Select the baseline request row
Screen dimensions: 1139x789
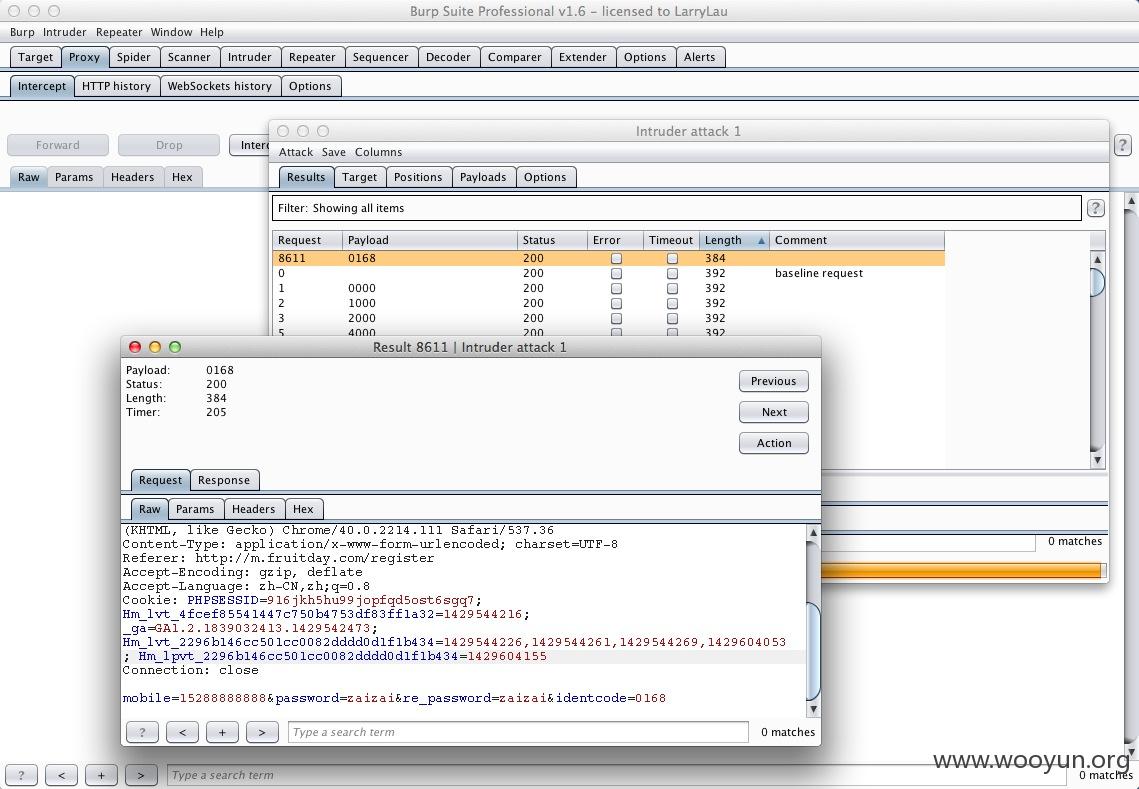pyautogui.click(x=609, y=274)
